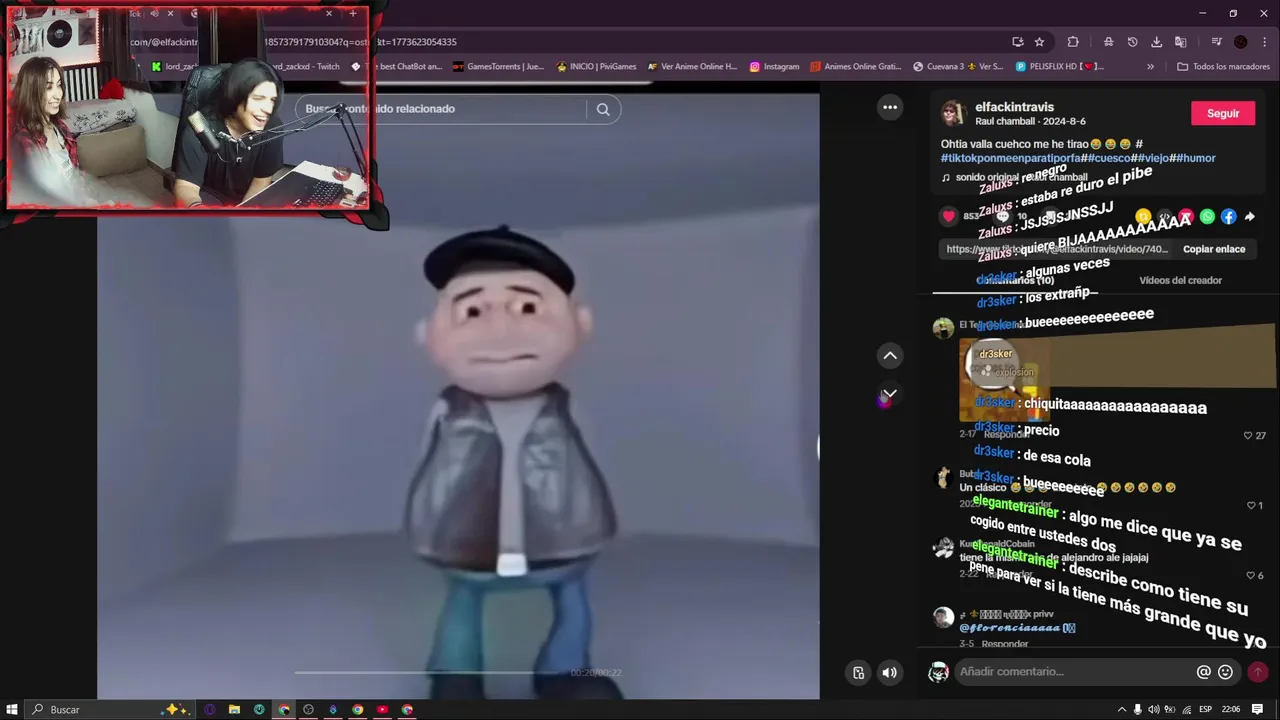1280x720 pixels.
Task: Open File Explorer from the taskbar
Action: (x=234, y=709)
